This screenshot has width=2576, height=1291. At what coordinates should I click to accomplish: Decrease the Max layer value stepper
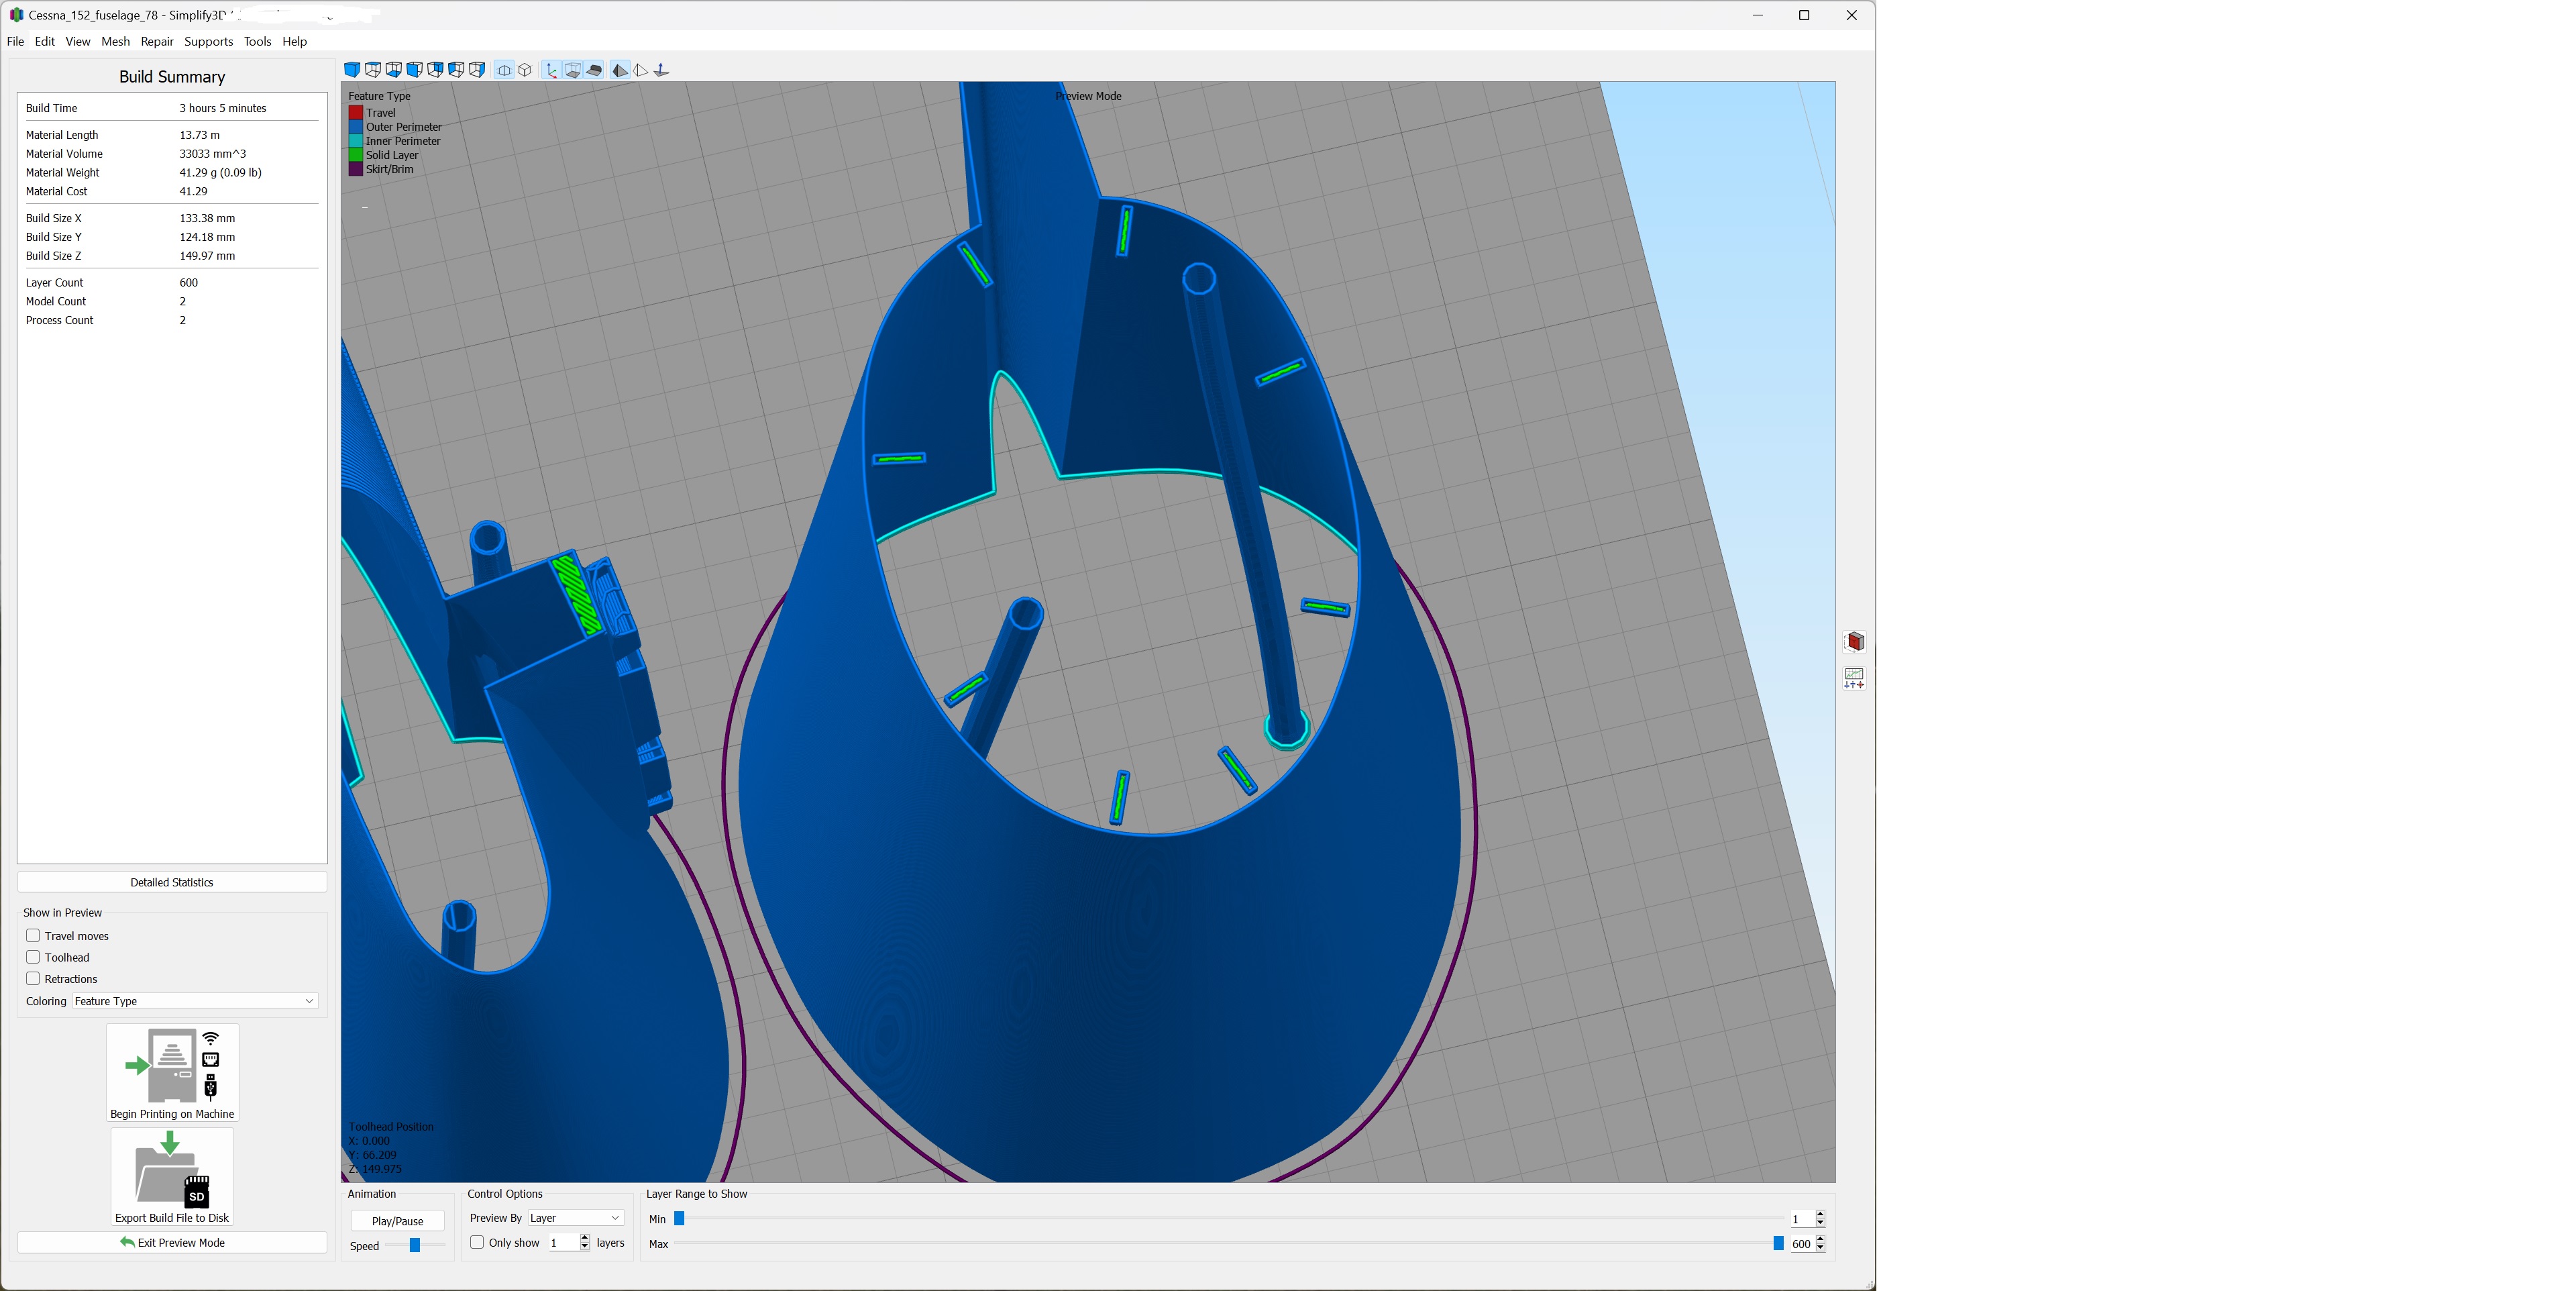tap(1820, 1248)
